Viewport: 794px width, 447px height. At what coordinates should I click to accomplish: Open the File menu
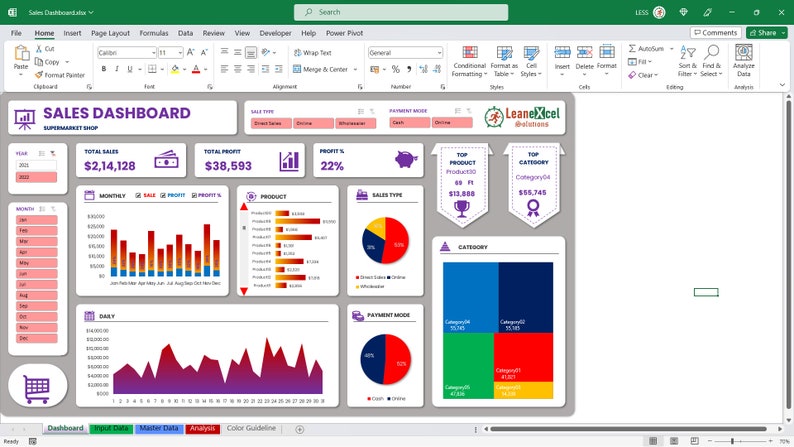click(16, 33)
